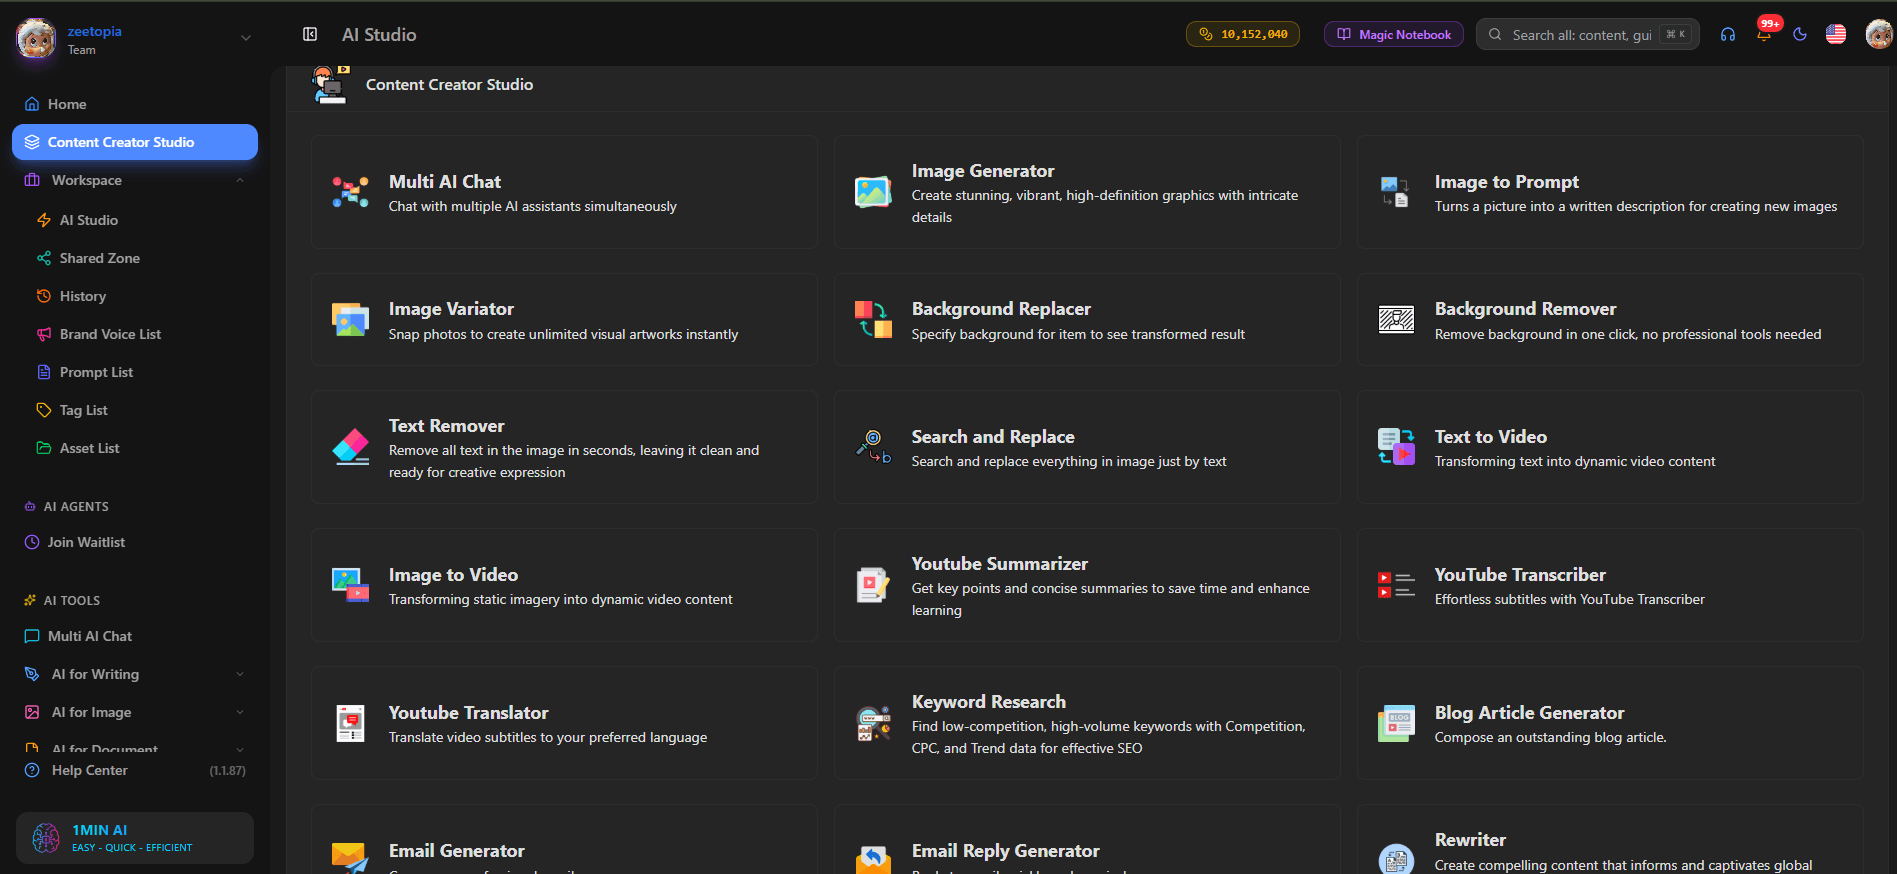The width and height of the screenshot is (1897, 874).
Task: Expand the AI for Document menu chevron
Action: click(x=240, y=749)
